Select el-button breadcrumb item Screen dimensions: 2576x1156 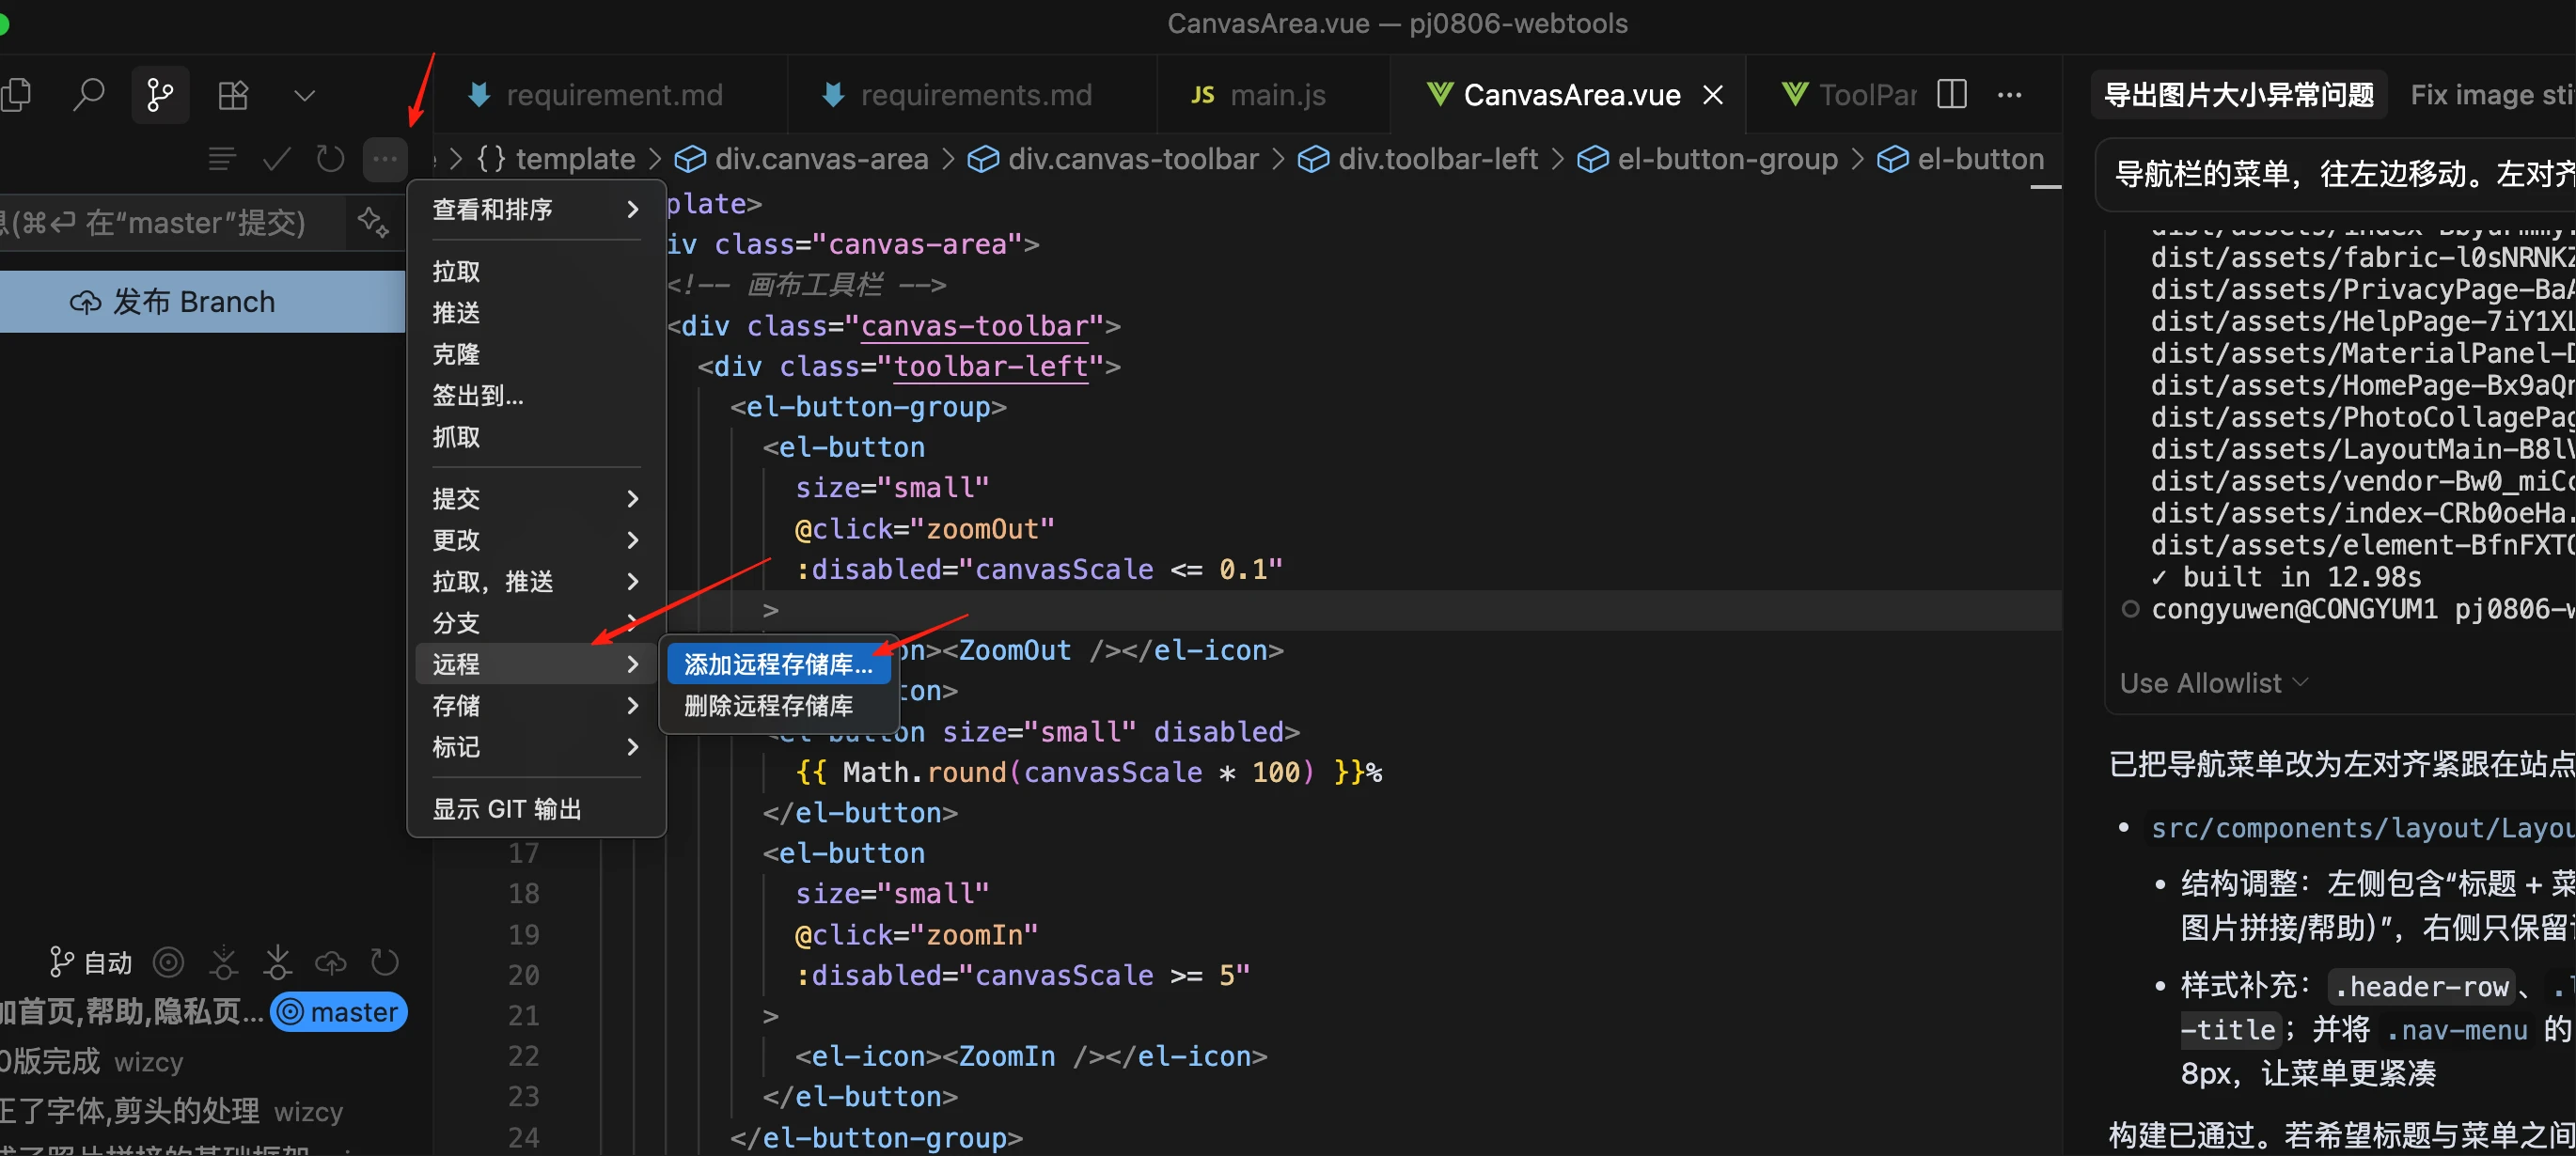pos(1961,159)
